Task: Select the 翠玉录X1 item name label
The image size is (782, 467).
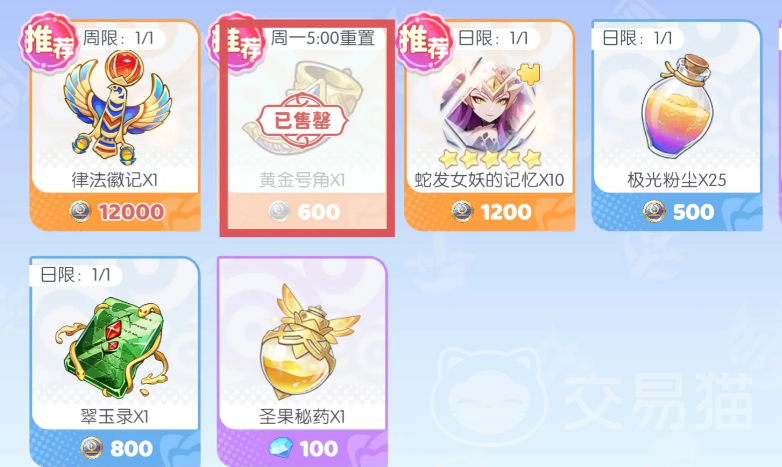Action: (115, 416)
